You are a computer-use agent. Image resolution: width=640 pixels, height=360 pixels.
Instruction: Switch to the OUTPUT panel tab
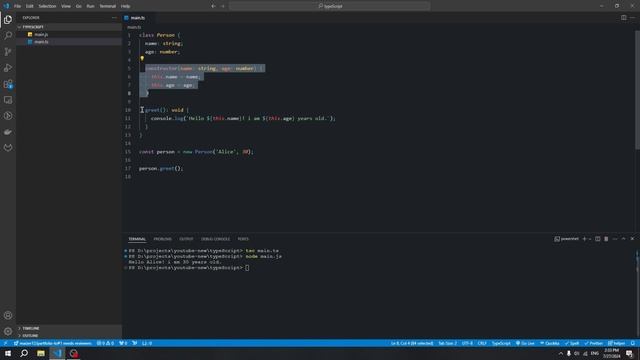point(186,239)
